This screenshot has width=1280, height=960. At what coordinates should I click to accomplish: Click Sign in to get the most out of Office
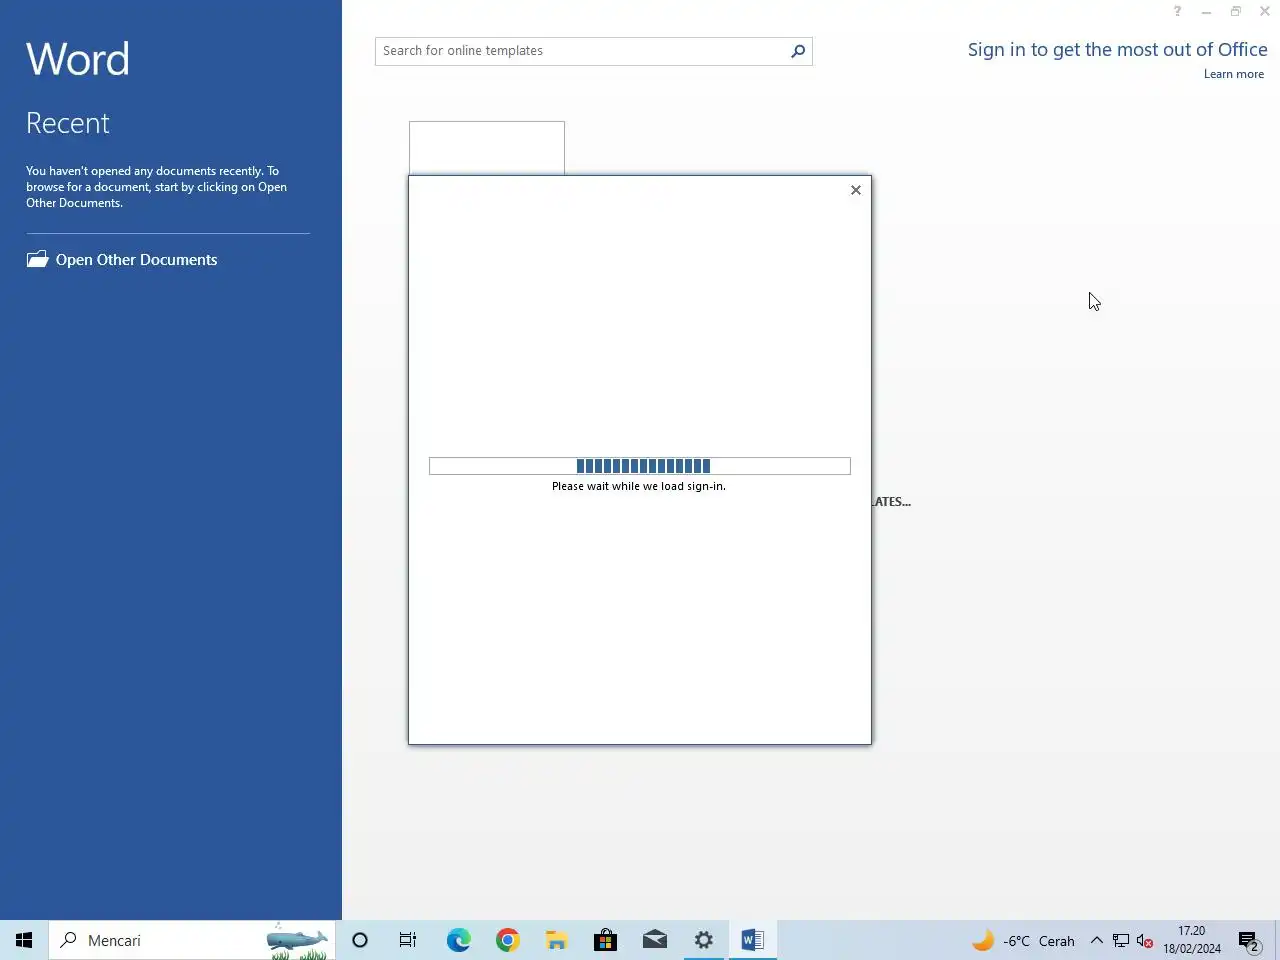(x=1117, y=50)
